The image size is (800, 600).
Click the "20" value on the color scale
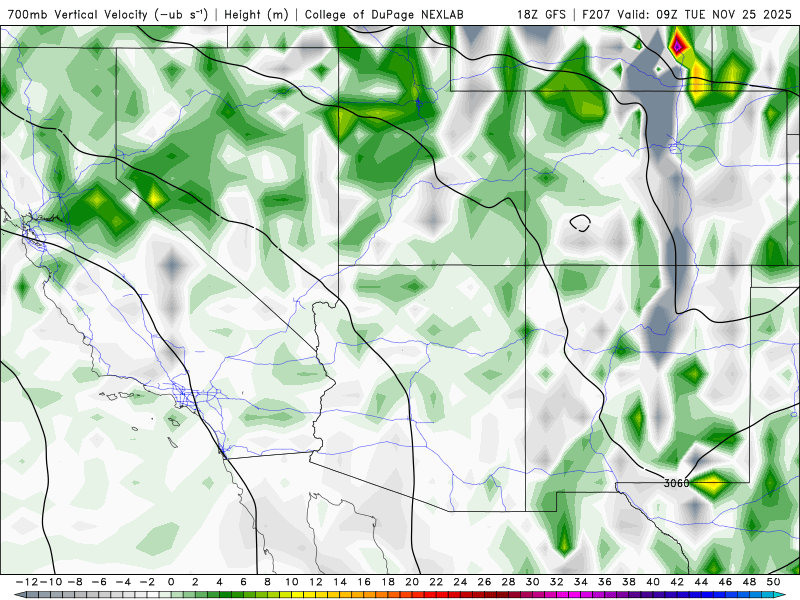coord(412,582)
